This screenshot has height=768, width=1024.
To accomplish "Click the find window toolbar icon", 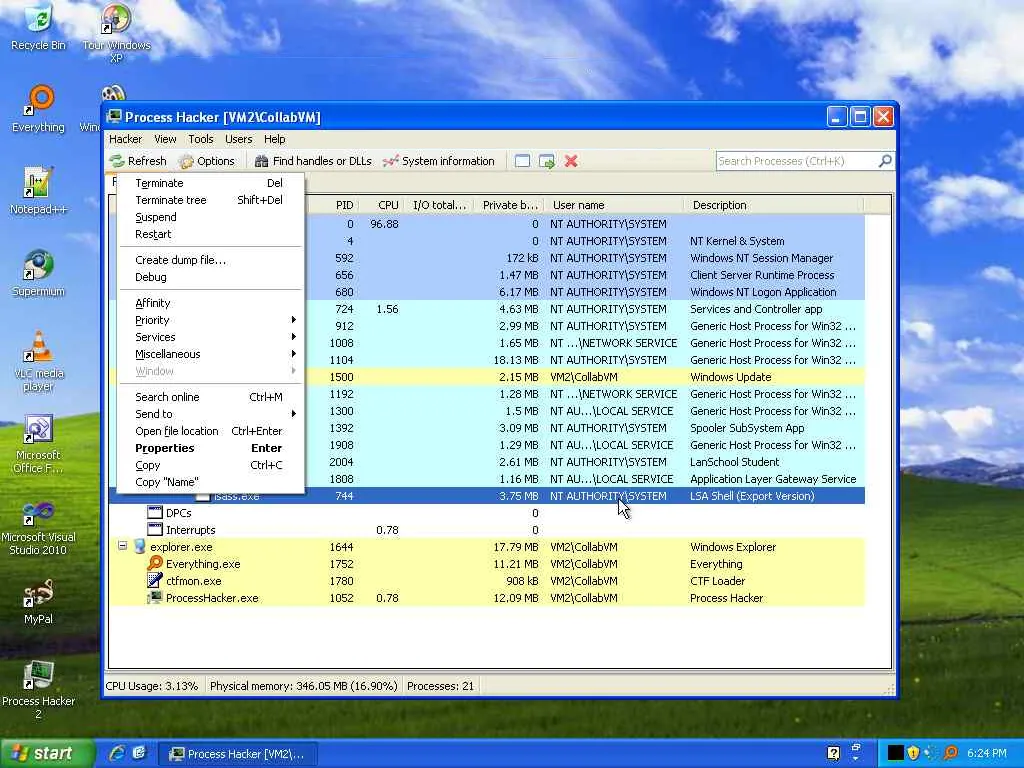I will (522, 161).
